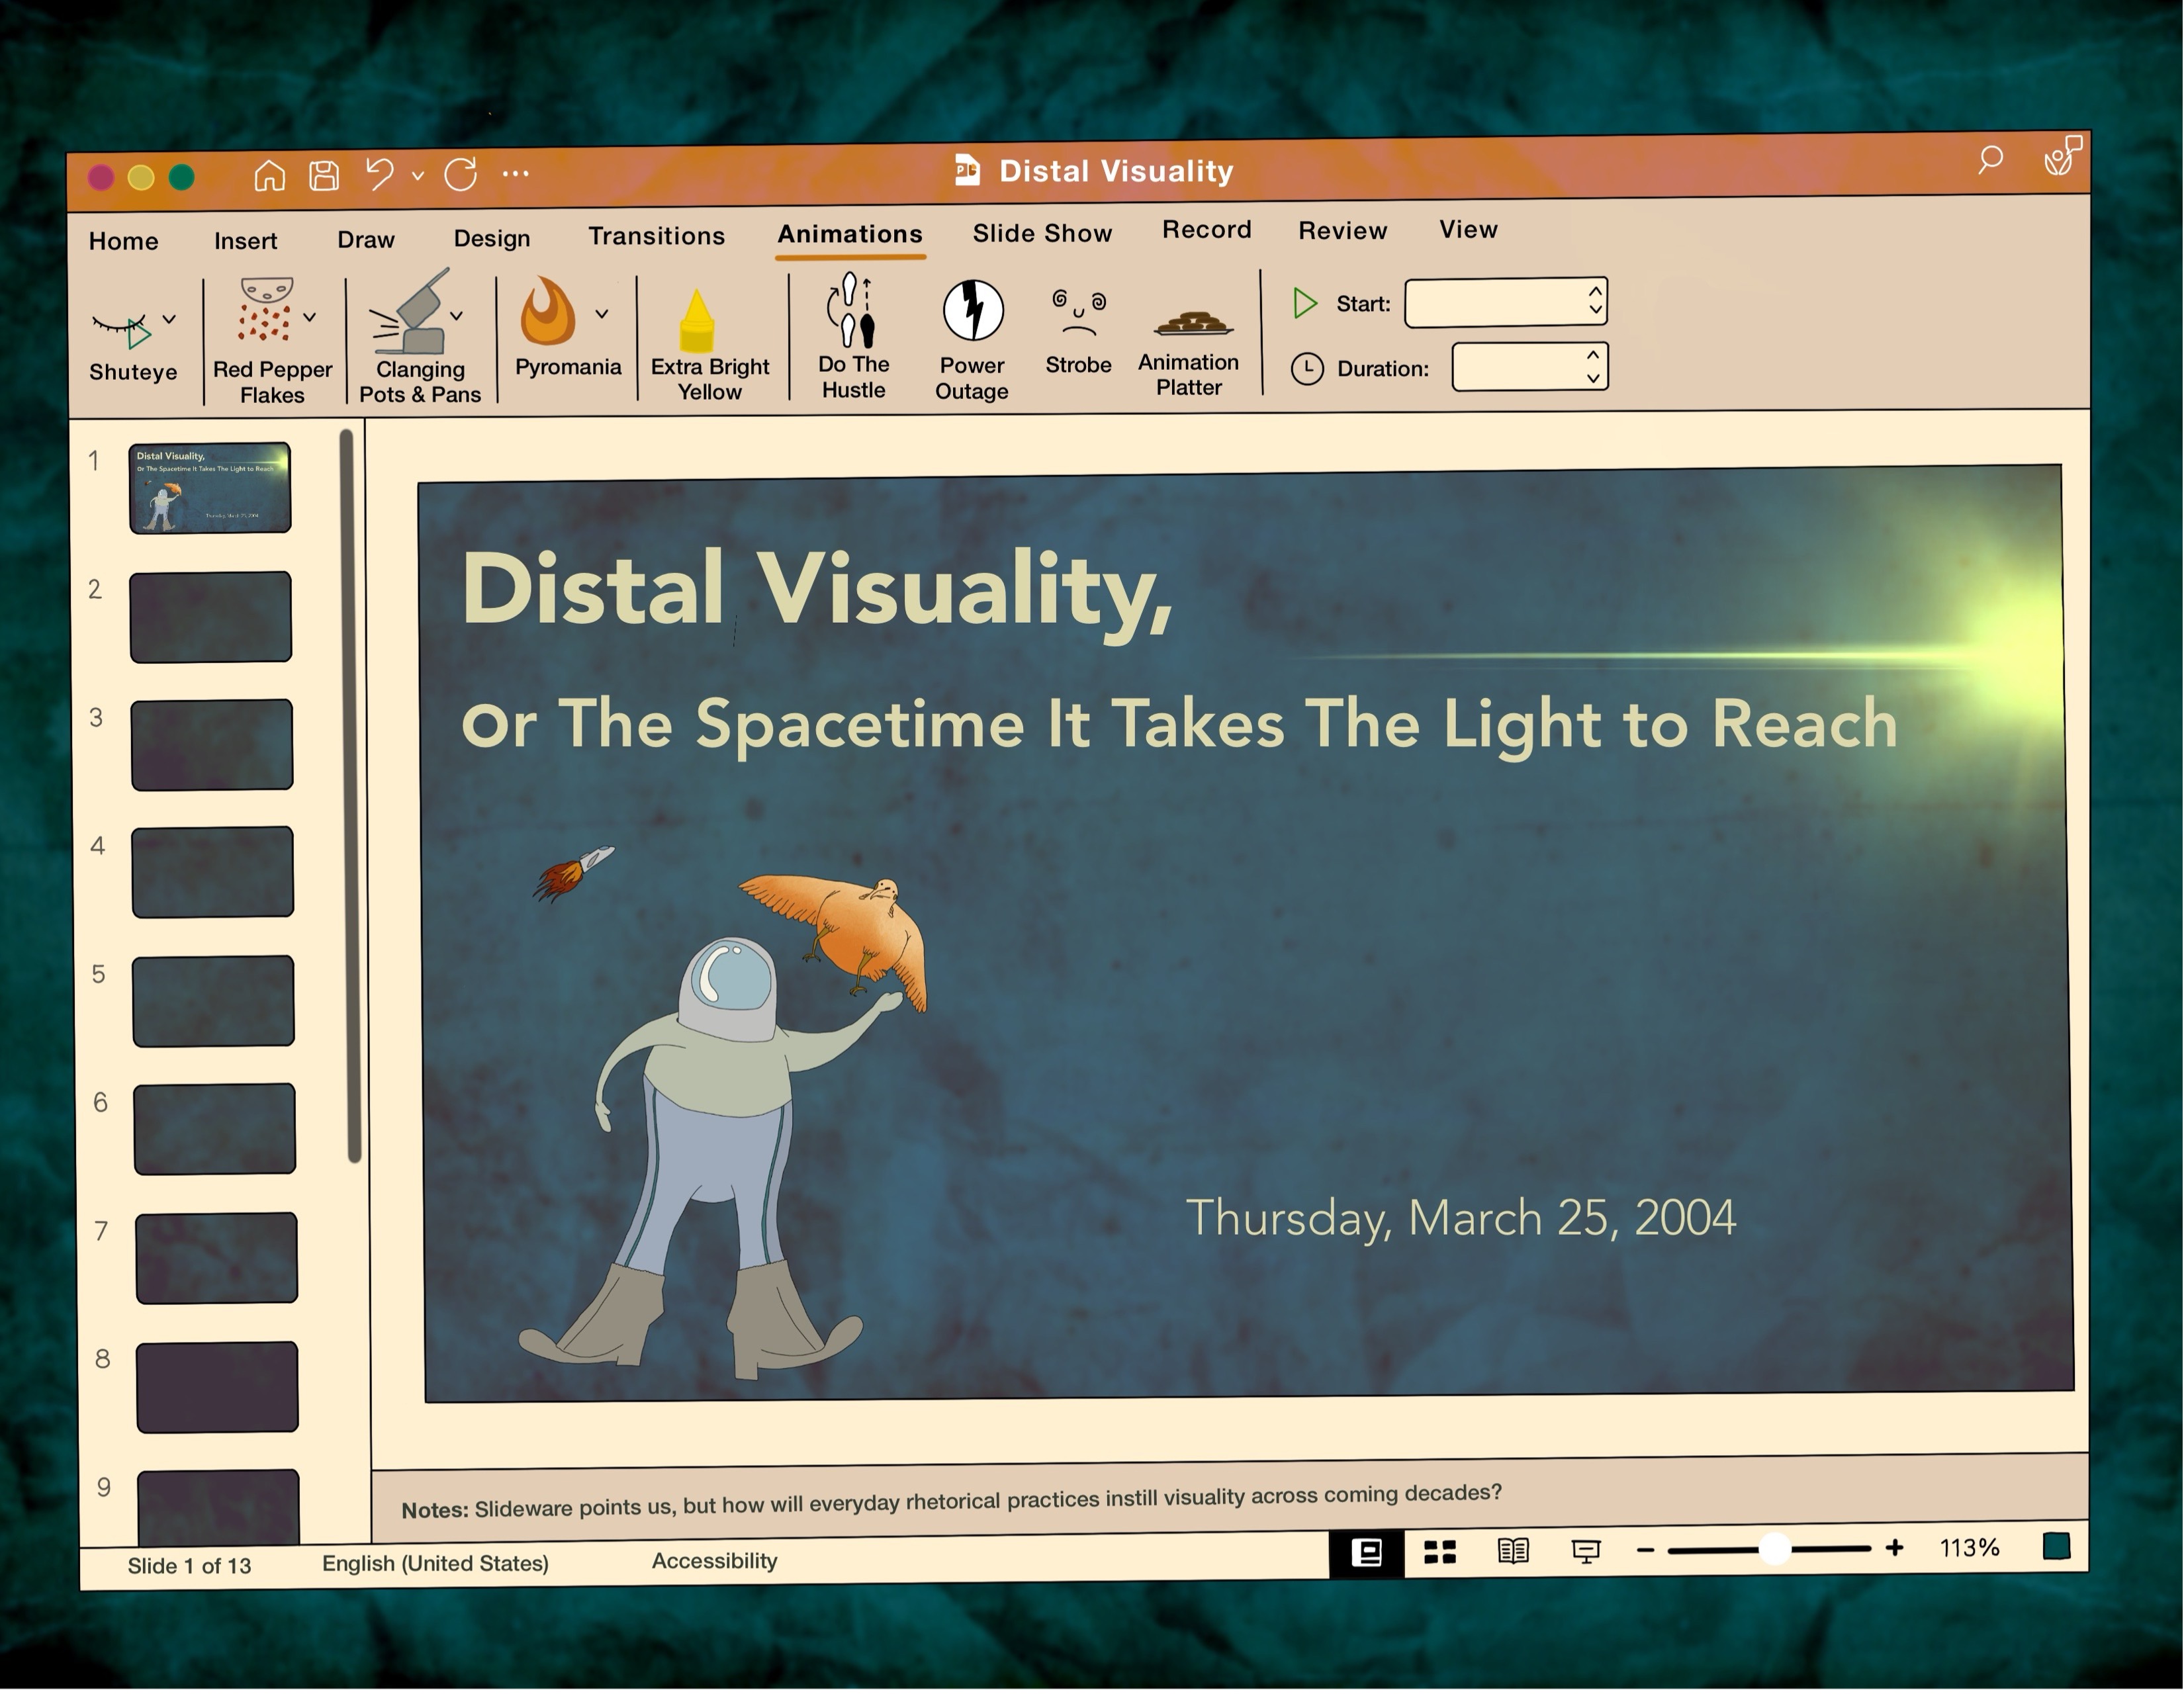Click 'Slide 1 of 13' in status bar
Image resolution: width=2184 pixels, height=1694 pixels.
[189, 1566]
